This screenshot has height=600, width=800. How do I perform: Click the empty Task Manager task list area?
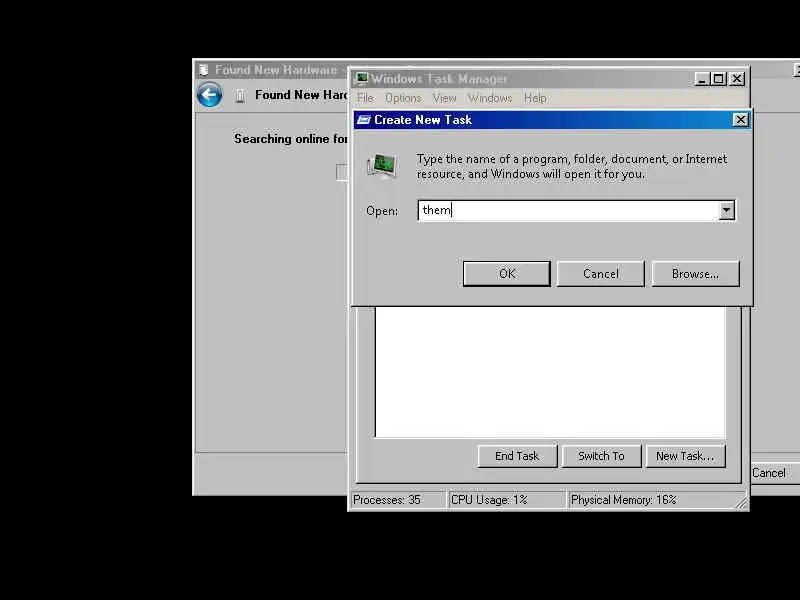[x=550, y=371]
